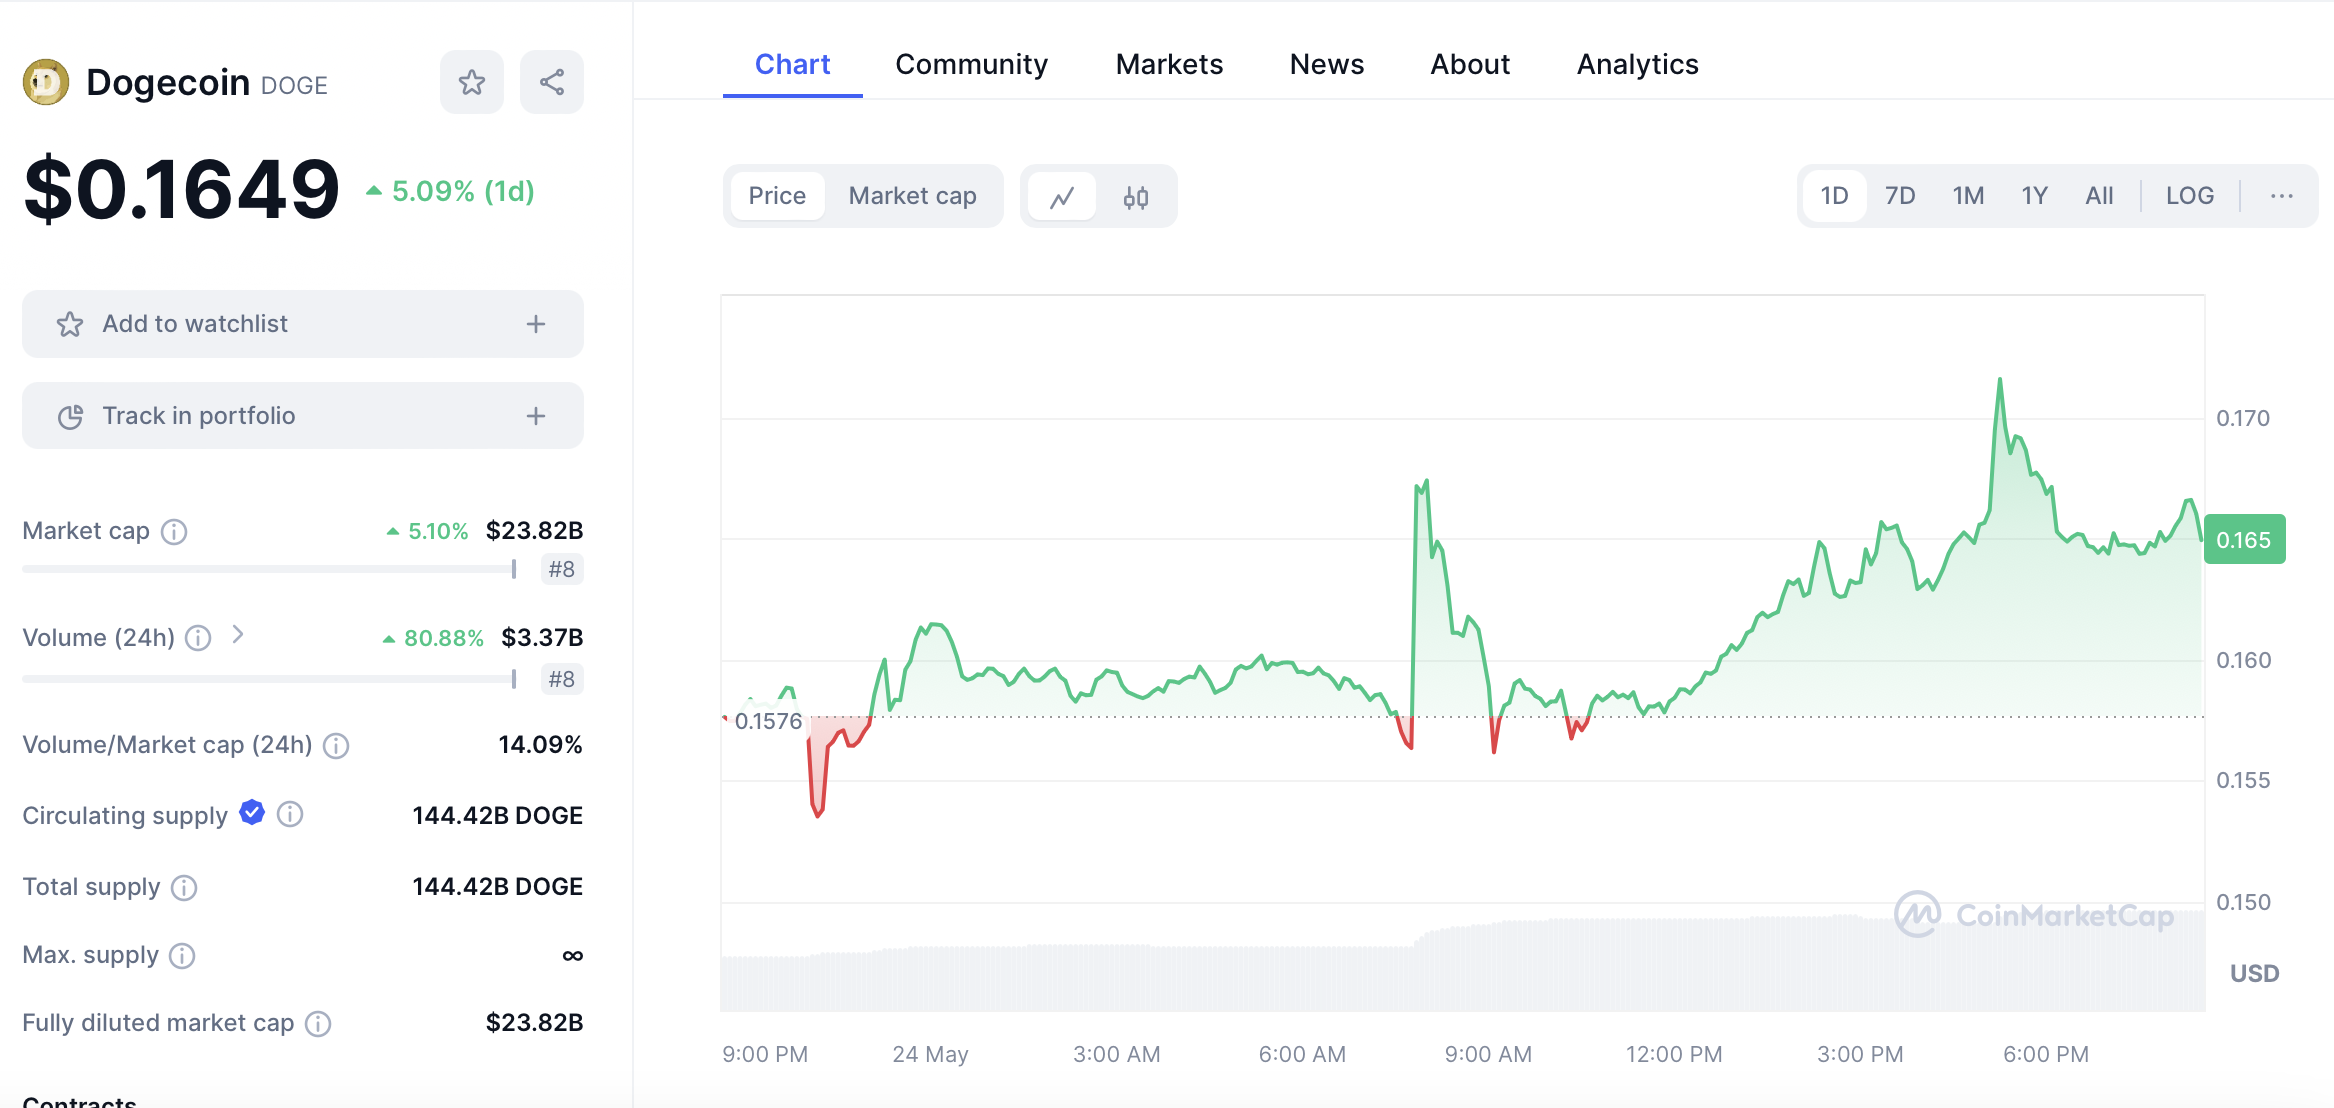Click the Circulating supply info icon
Viewport: 2334px width, 1108px height.
point(290,815)
